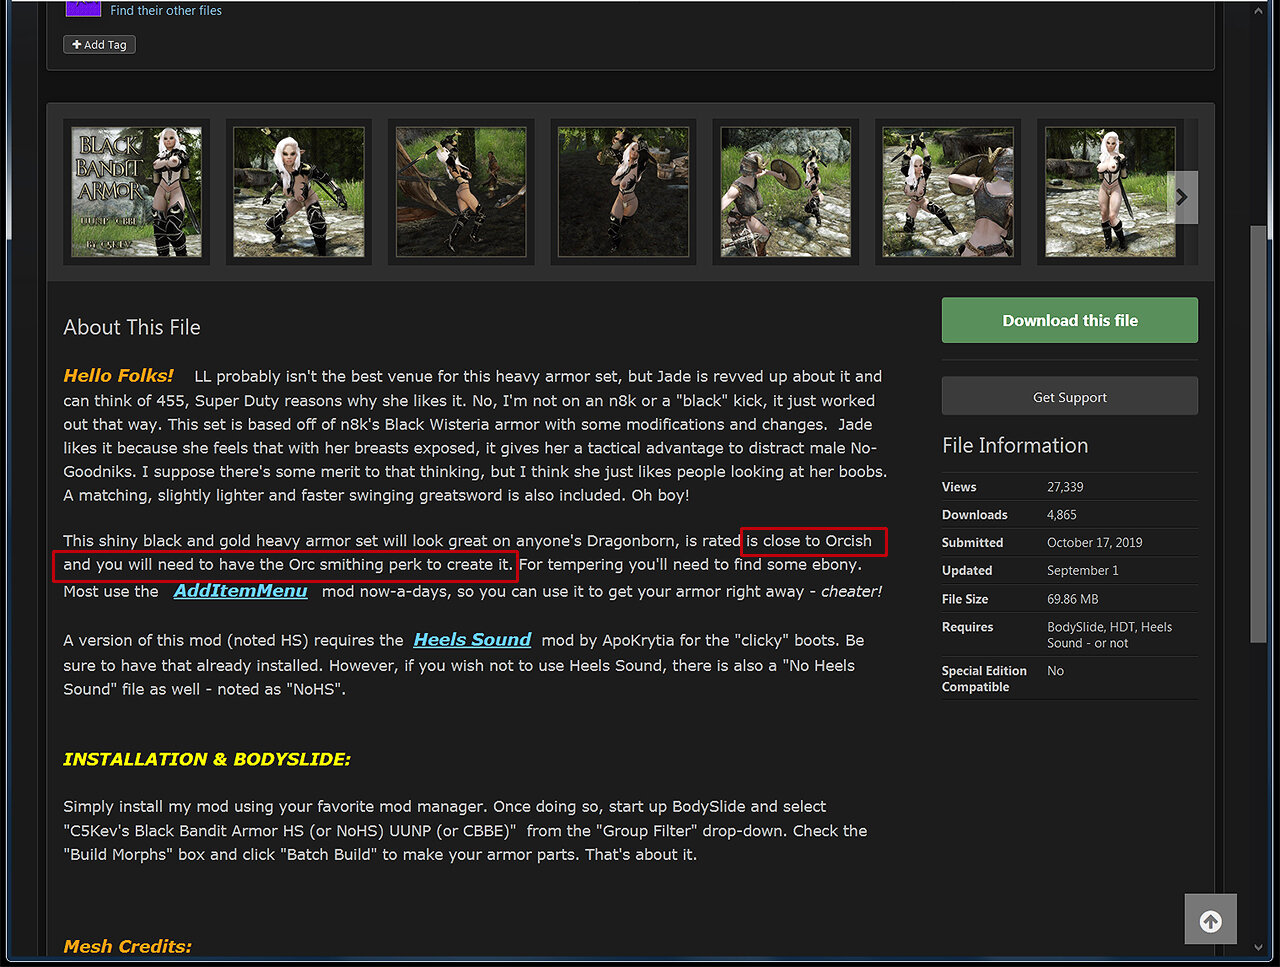Select the File Size value 69.86 MB
The width and height of the screenshot is (1280, 967).
coord(1073,599)
